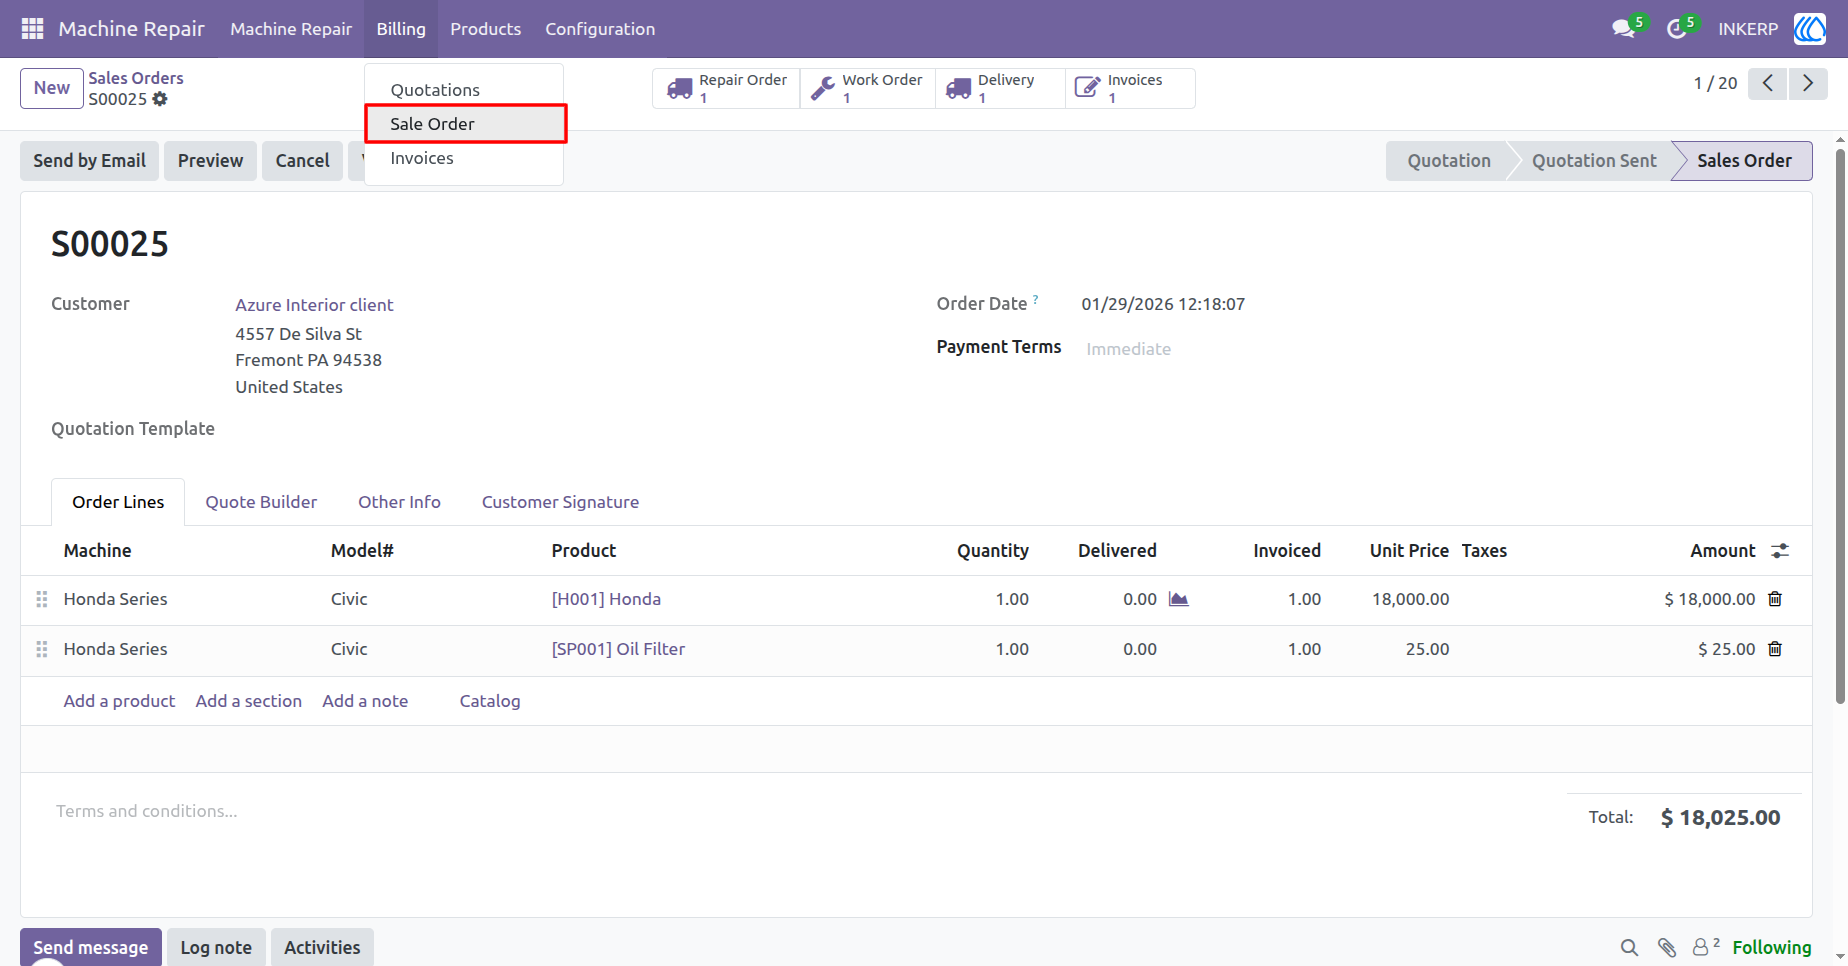Open the Machine Repair top menu item

[x=291, y=29]
